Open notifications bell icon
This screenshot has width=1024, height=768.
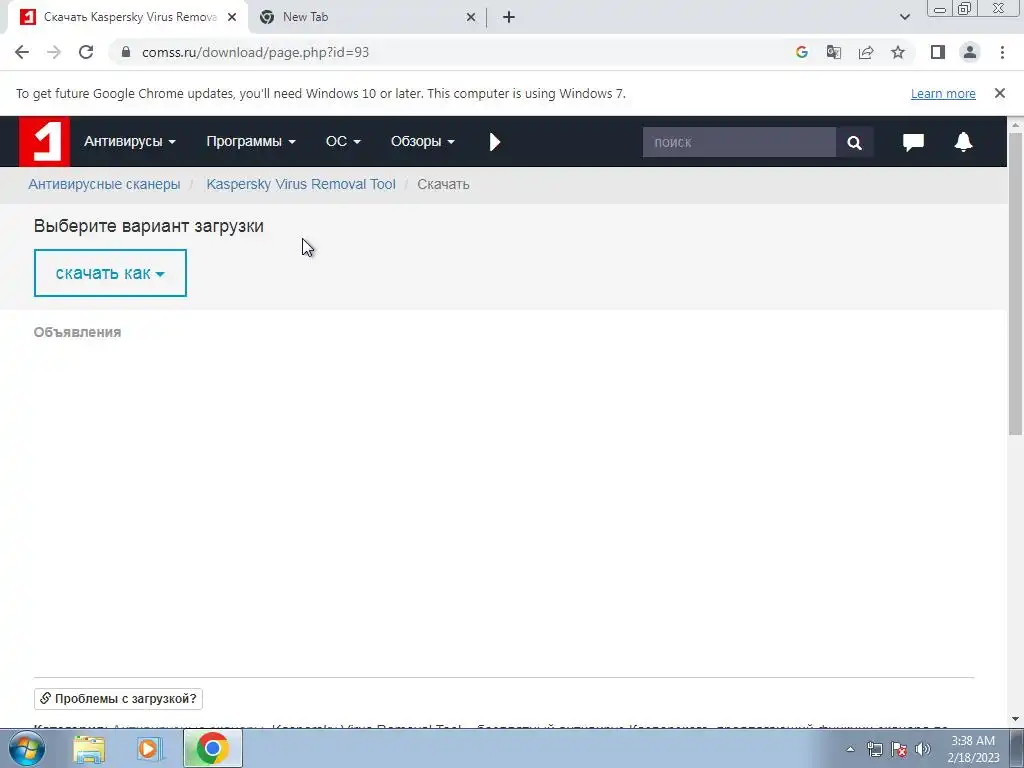coord(963,142)
